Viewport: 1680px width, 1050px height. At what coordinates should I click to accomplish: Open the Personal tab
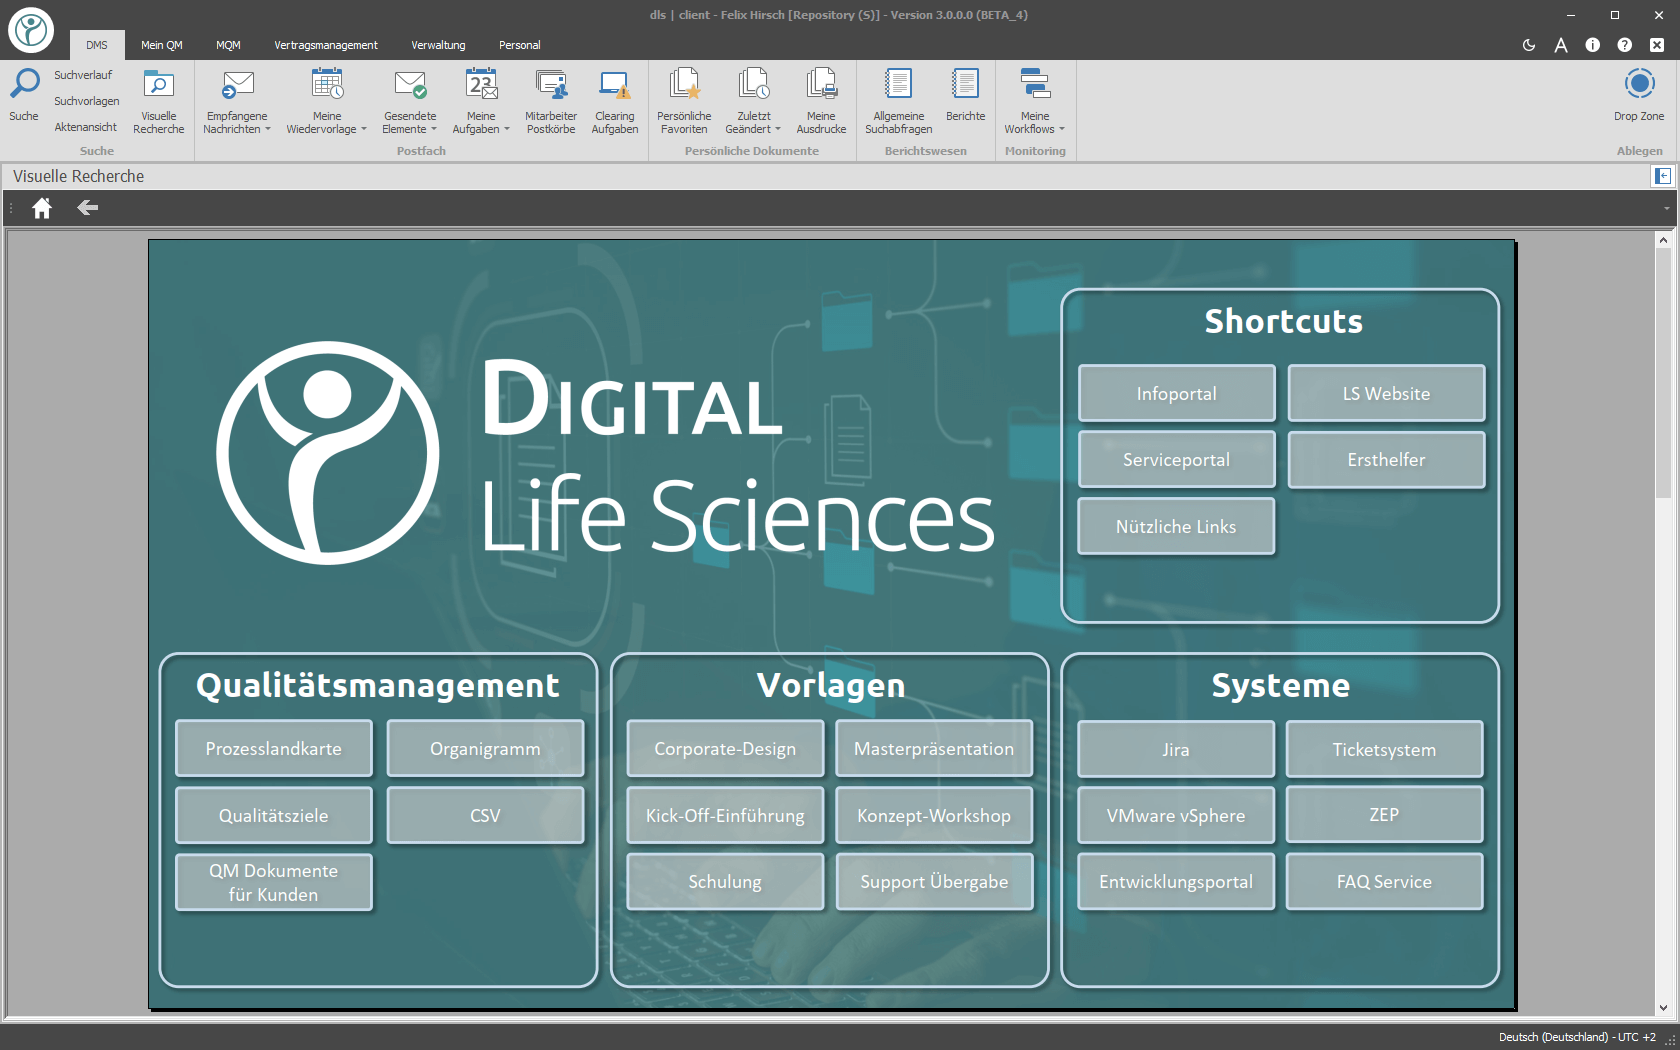(x=519, y=45)
